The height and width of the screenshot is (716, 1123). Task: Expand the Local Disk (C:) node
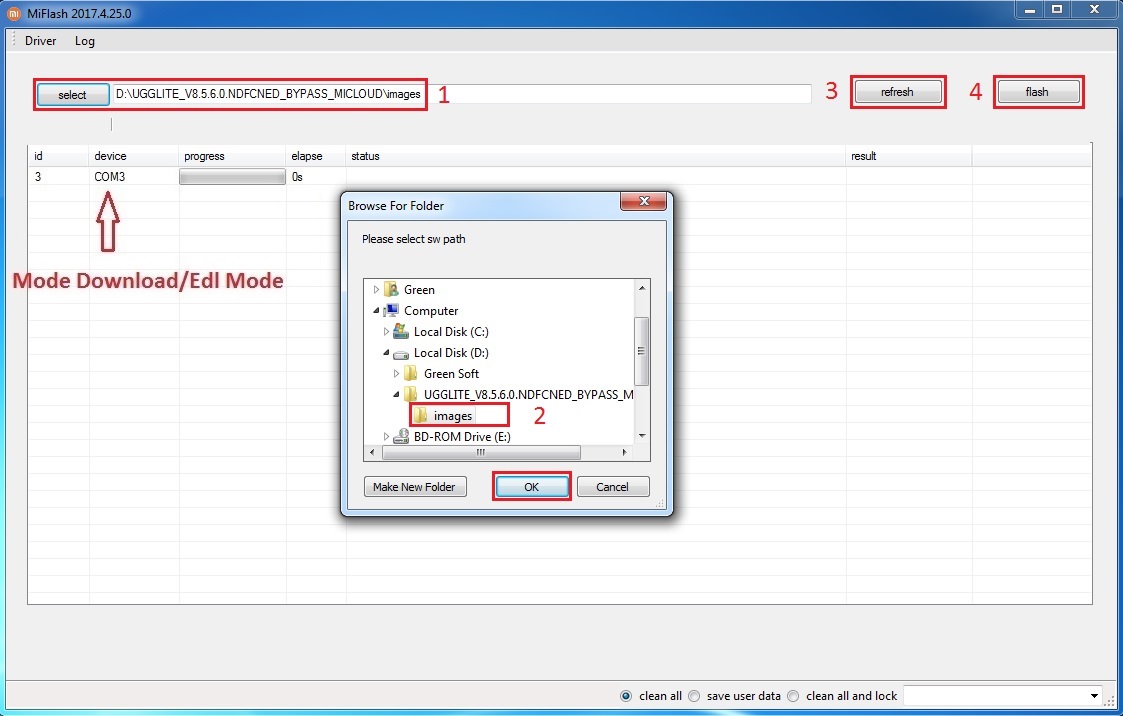(x=386, y=332)
